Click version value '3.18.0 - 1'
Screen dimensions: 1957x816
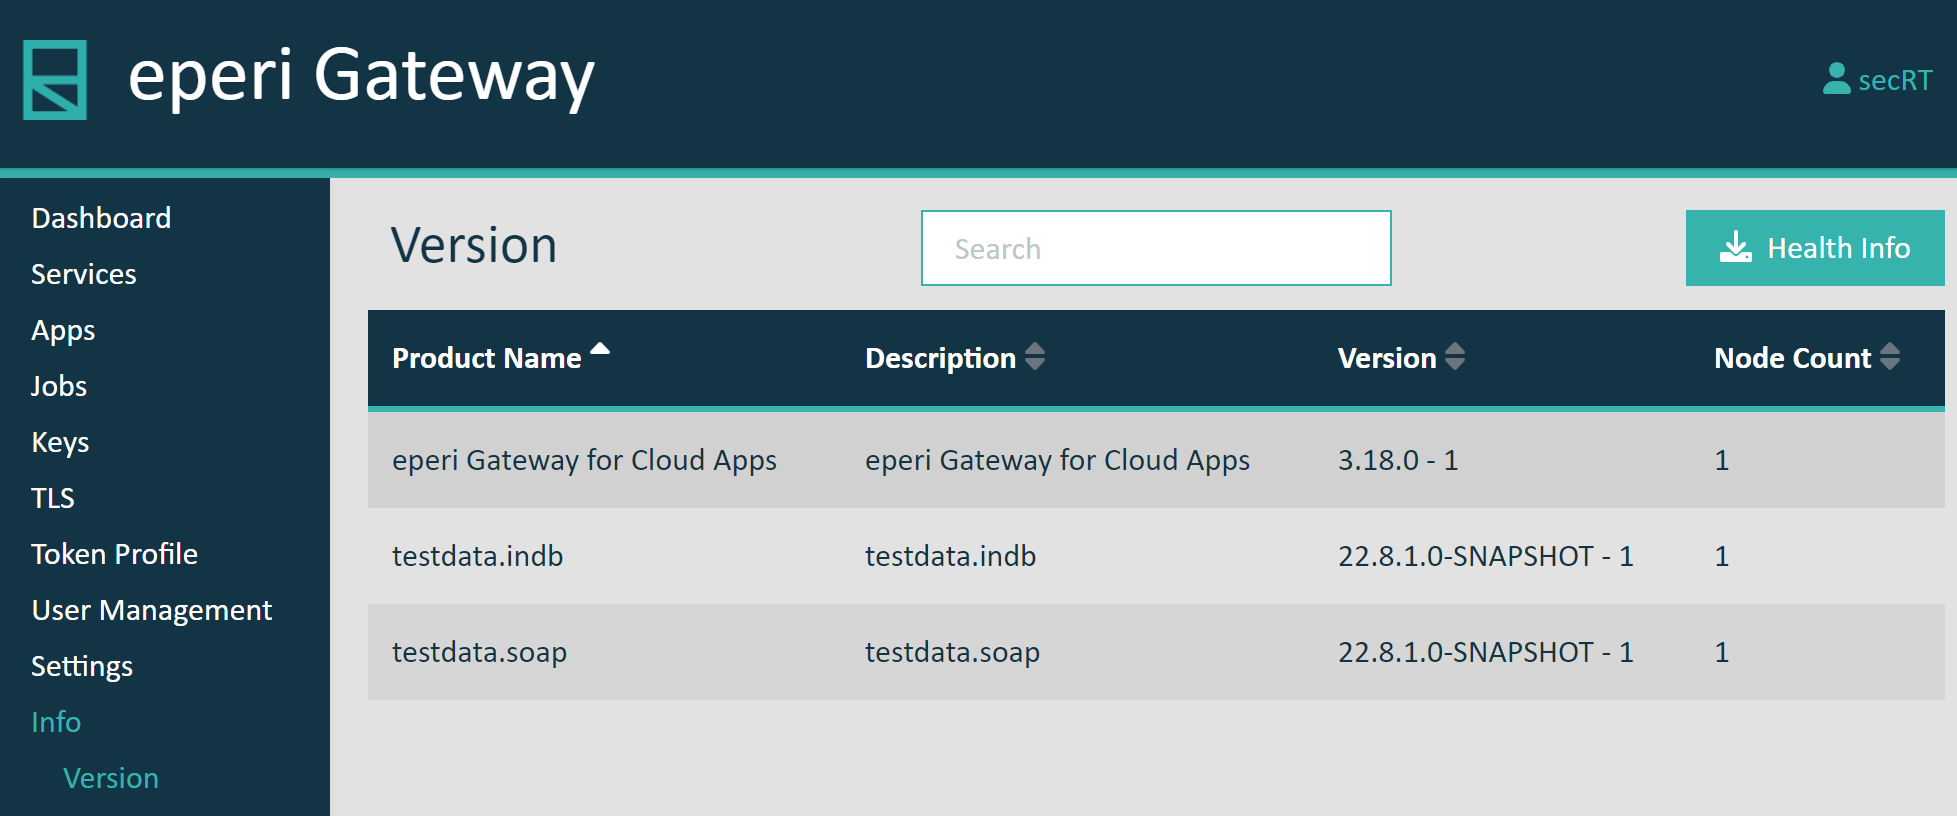pyautogui.click(x=1398, y=460)
